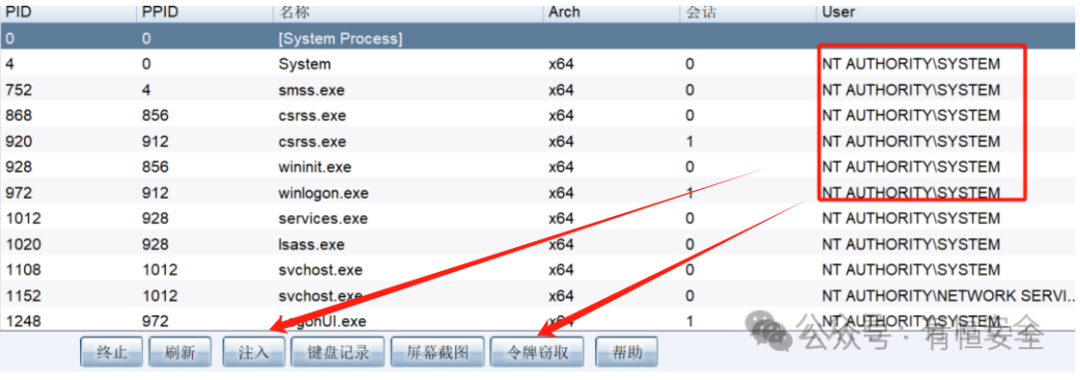Click the User cell of services.exe row
The height and width of the screenshot is (380, 1080).
(x=911, y=219)
